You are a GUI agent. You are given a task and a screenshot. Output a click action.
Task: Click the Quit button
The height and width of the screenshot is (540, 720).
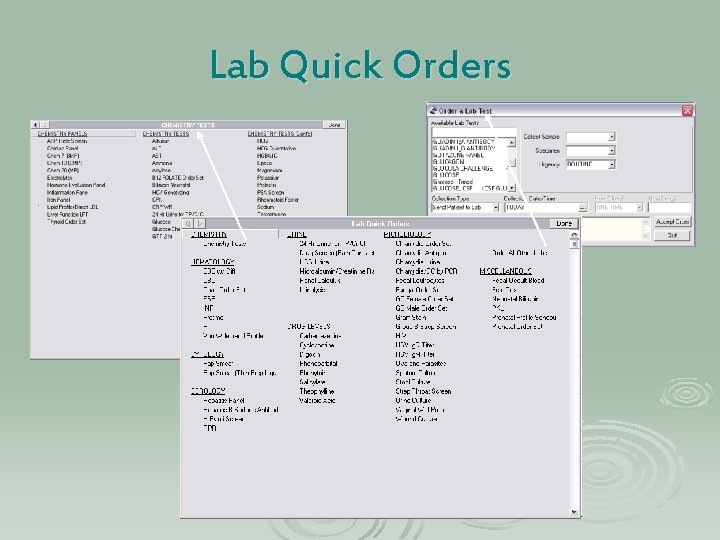click(672, 235)
